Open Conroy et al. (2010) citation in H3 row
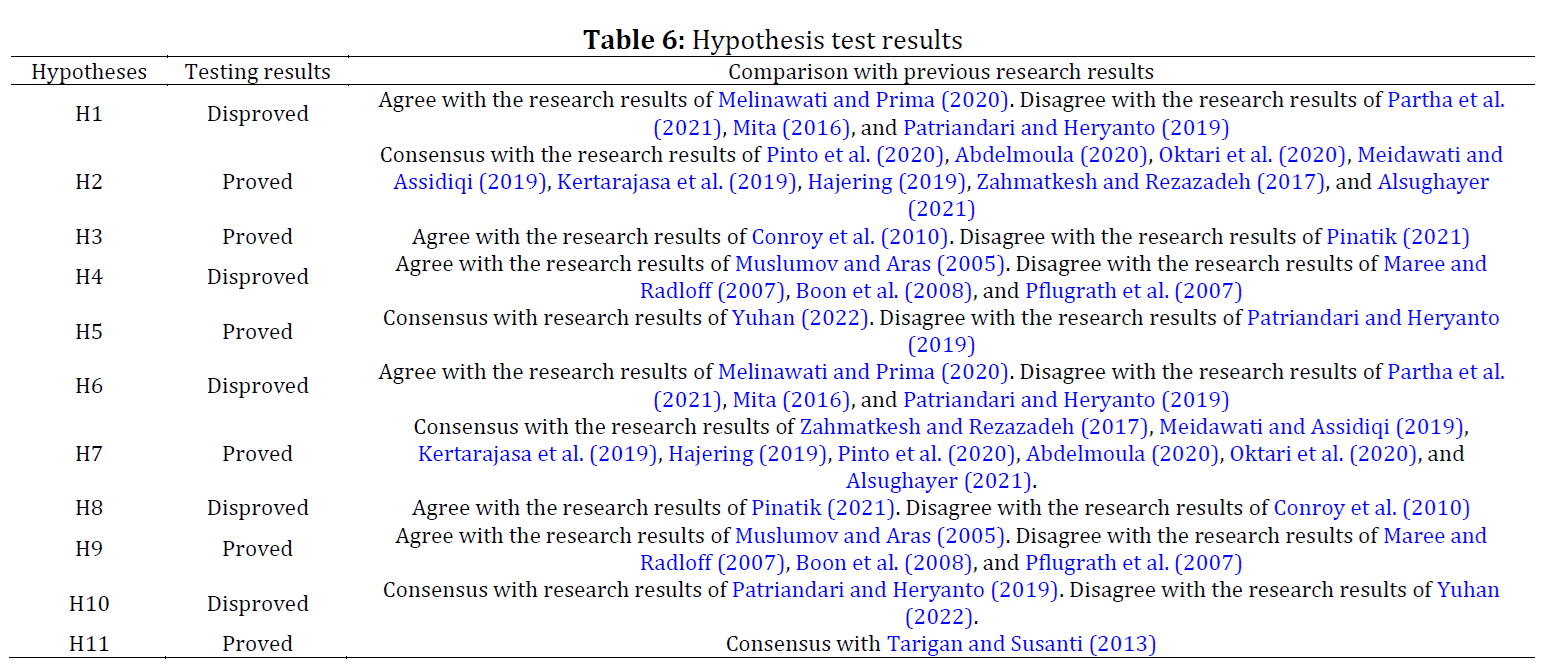Viewport: 1549px width, 667px height. click(x=849, y=237)
